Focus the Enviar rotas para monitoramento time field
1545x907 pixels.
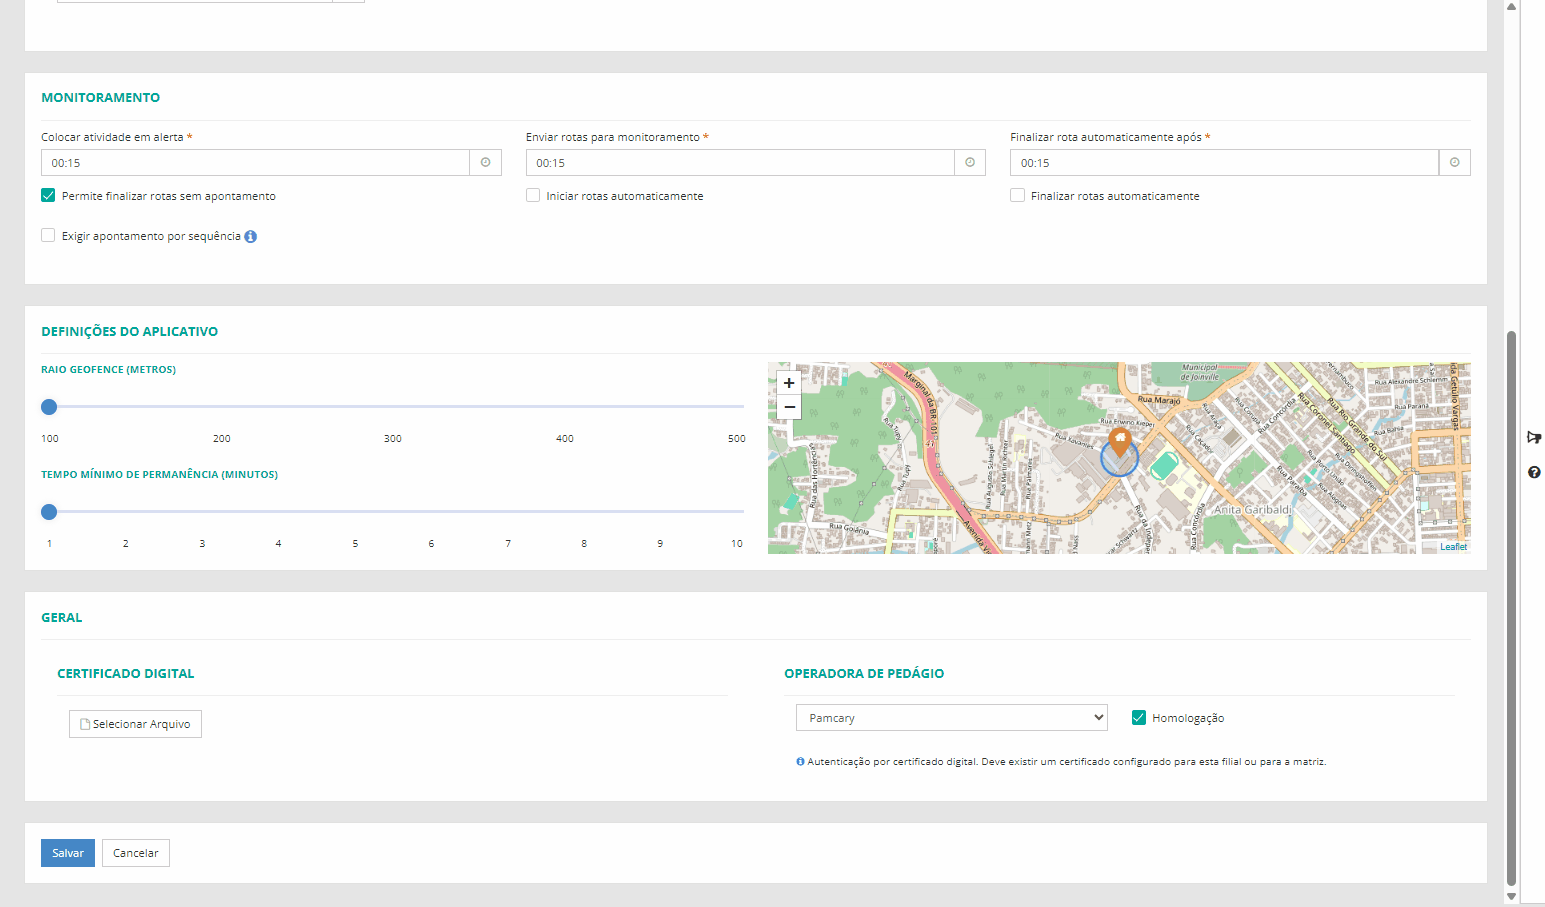coord(740,163)
